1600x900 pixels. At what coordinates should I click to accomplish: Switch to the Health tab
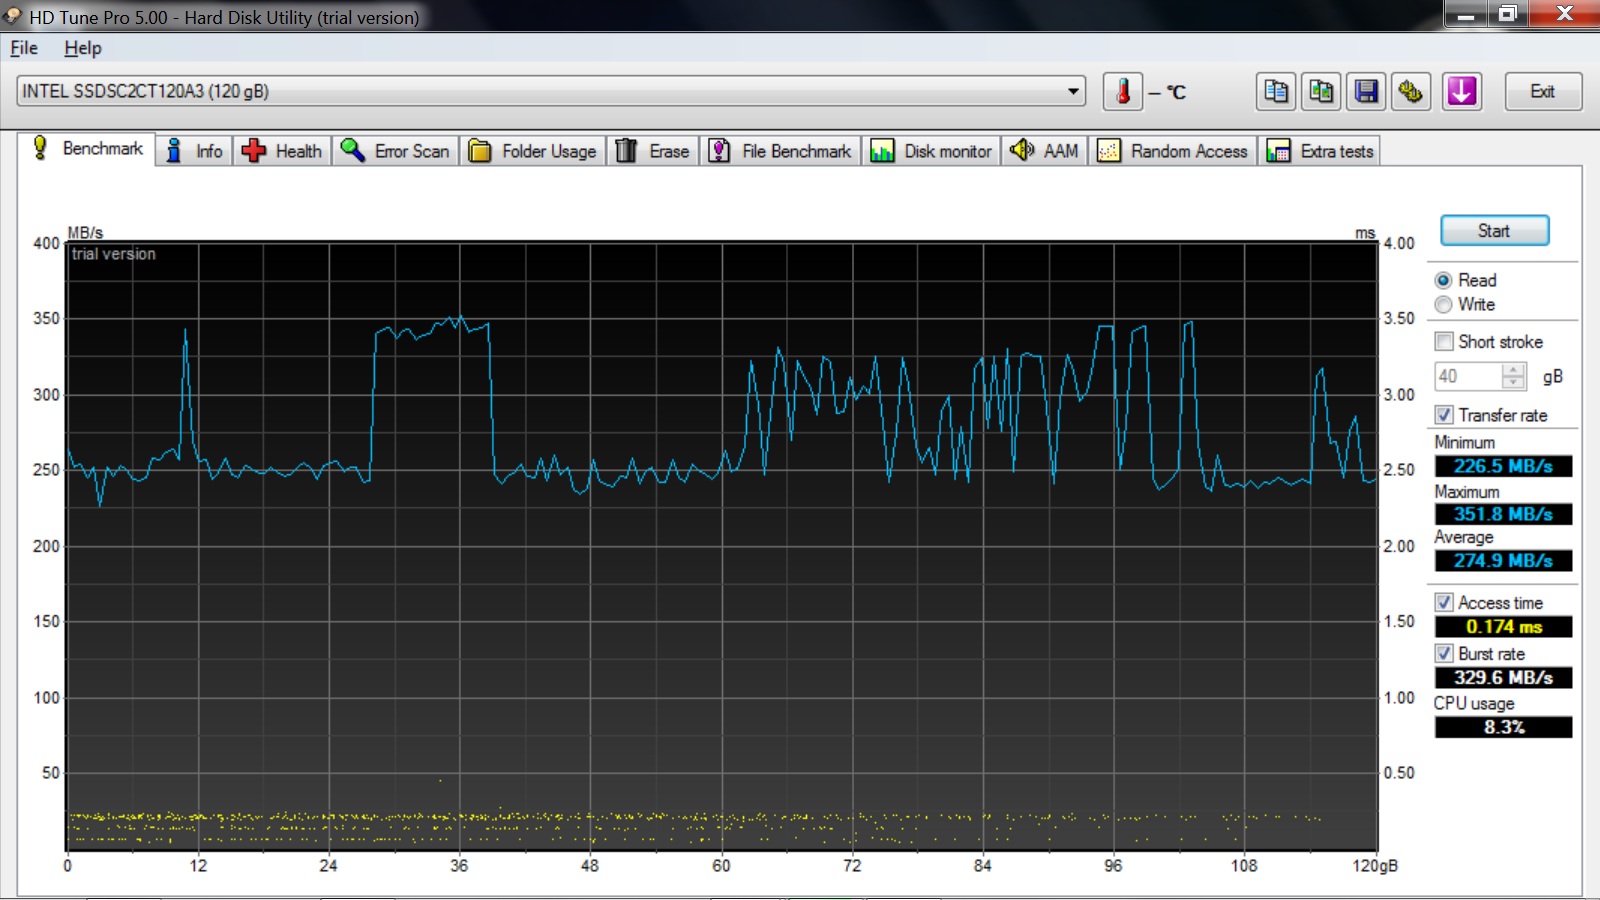283,151
